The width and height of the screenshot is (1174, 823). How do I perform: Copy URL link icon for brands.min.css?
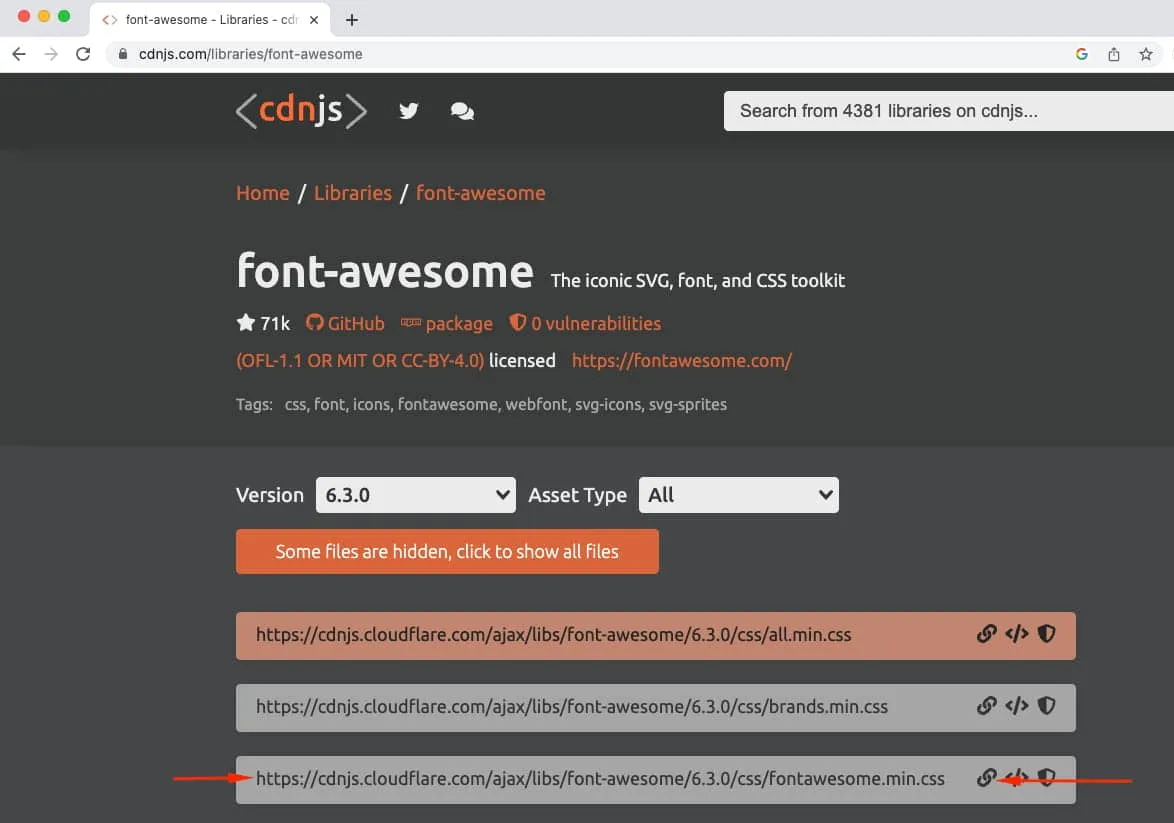tap(986, 706)
